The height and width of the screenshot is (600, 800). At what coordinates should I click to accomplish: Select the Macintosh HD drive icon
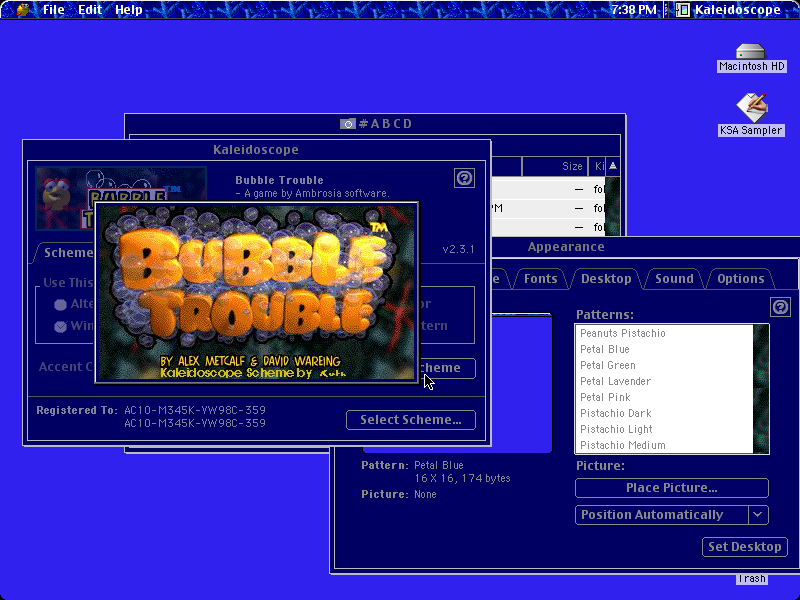click(x=751, y=52)
